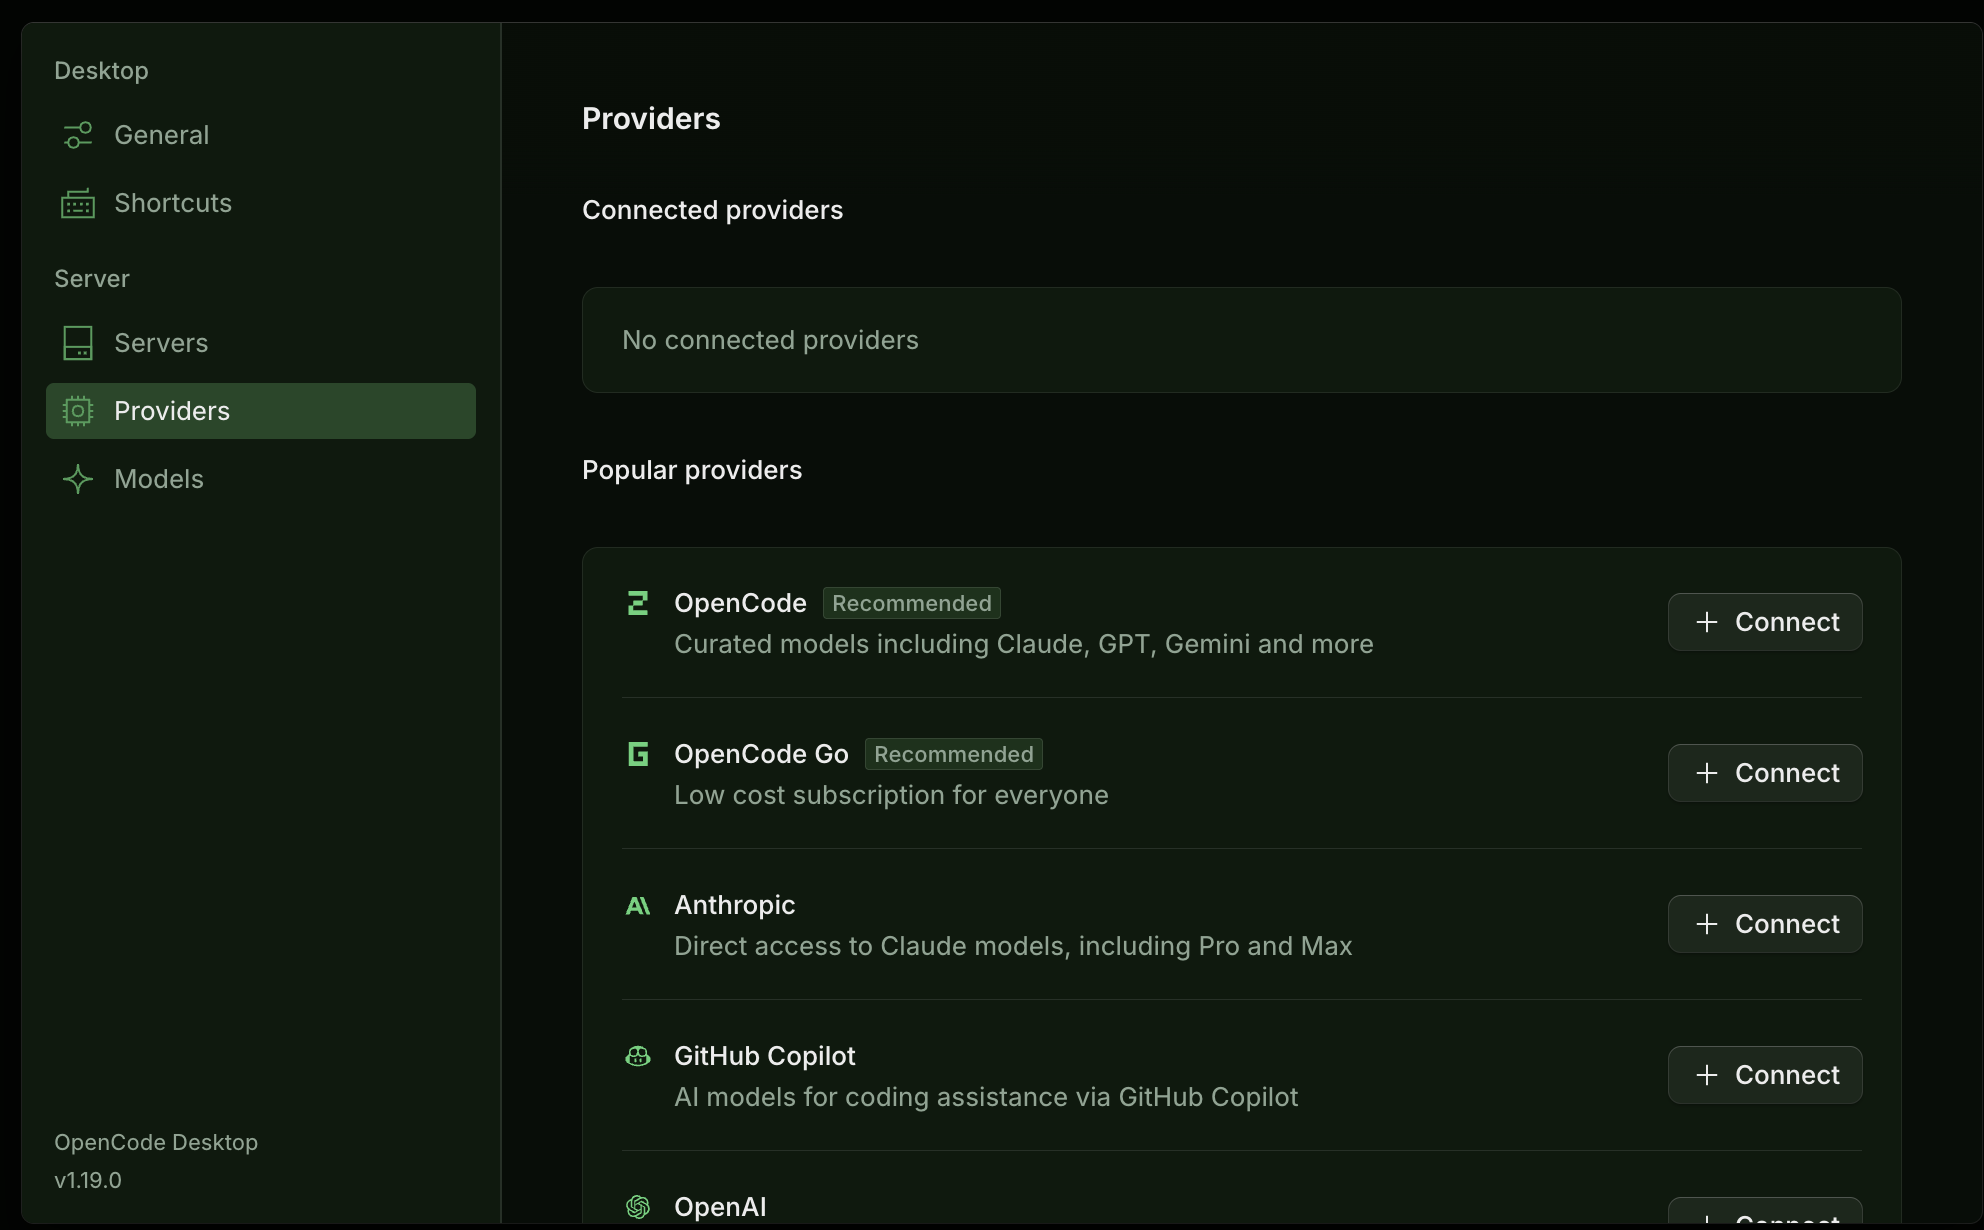Click the OpenCode provider logo
This screenshot has height=1230, width=1984.
(x=638, y=603)
